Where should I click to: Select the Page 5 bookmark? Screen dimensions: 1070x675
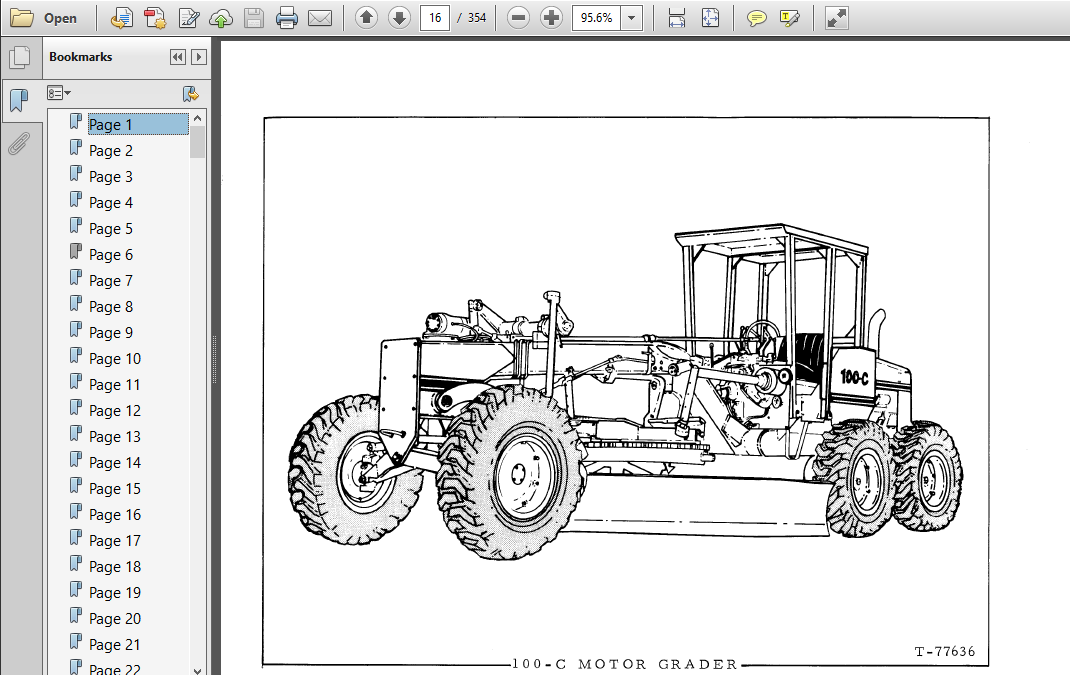pyautogui.click(x=111, y=228)
